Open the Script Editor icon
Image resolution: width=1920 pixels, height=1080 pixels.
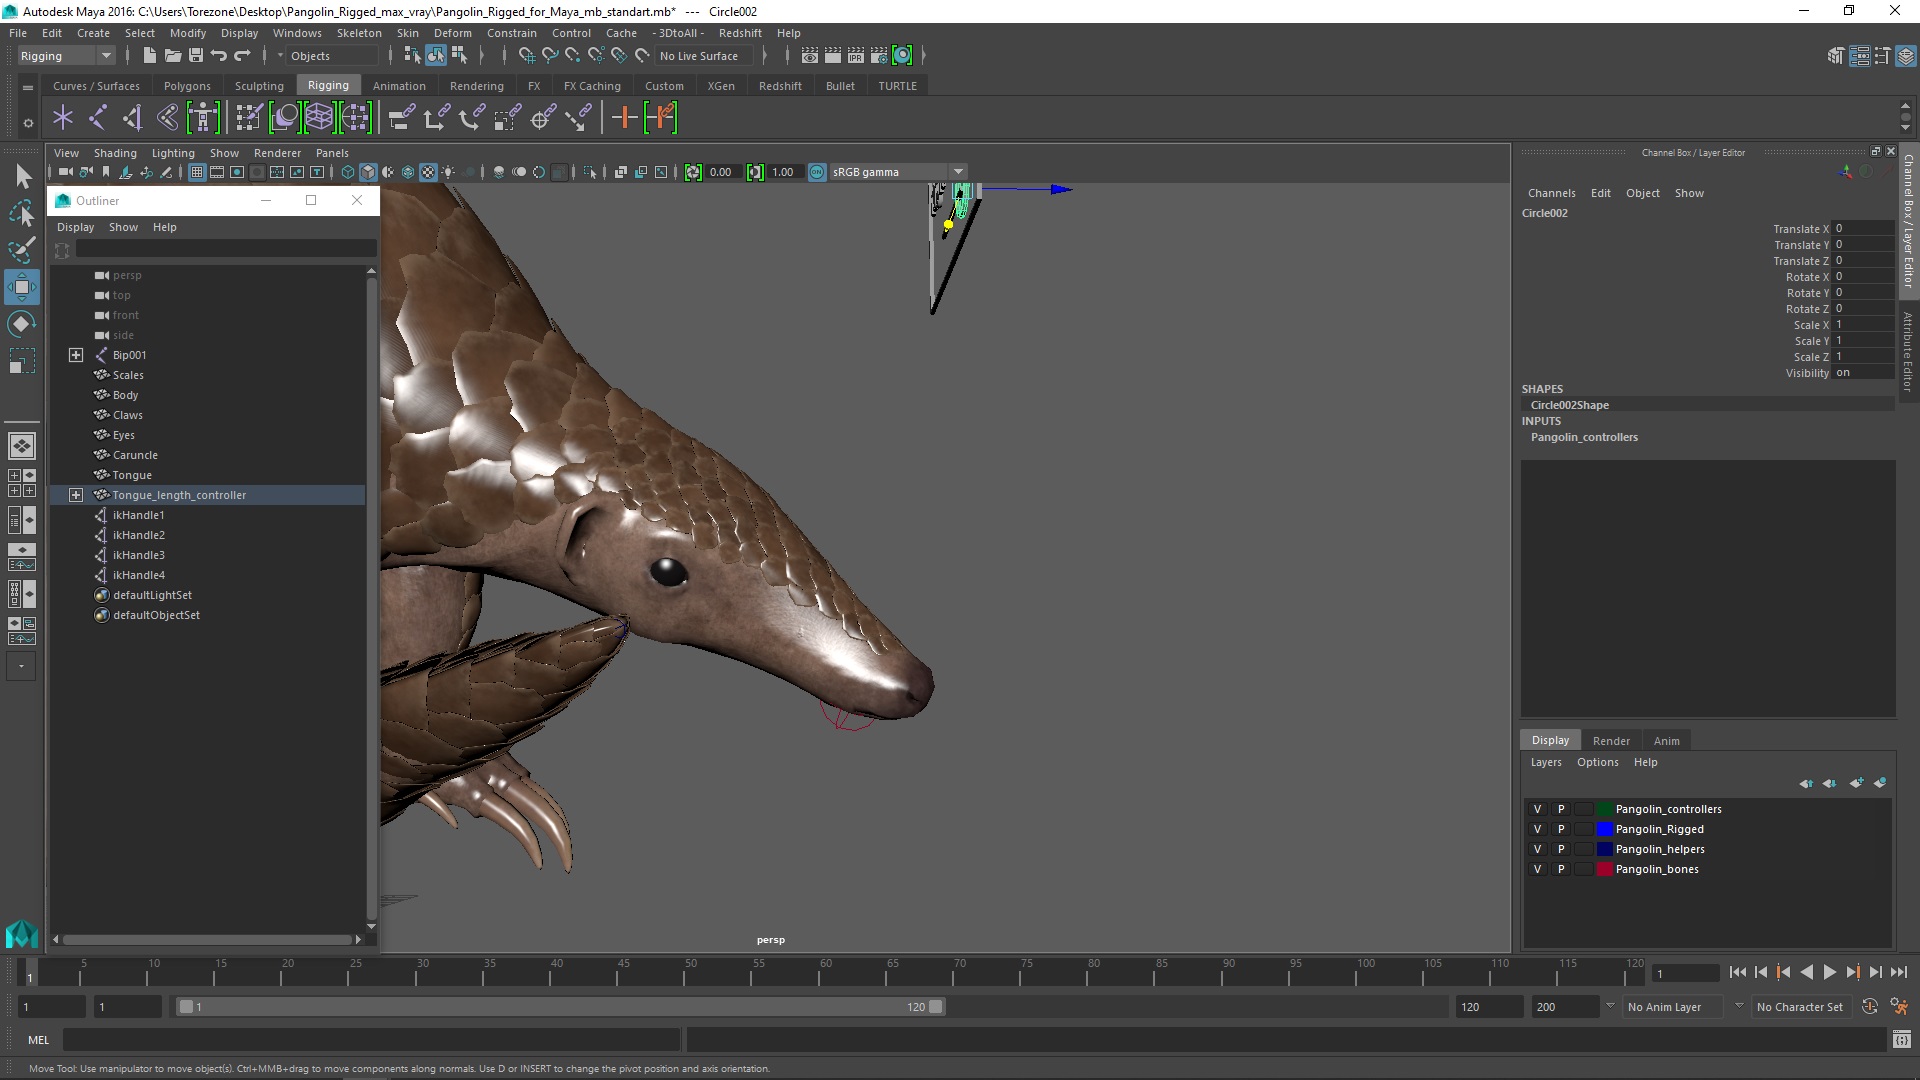tap(1902, 1040)
